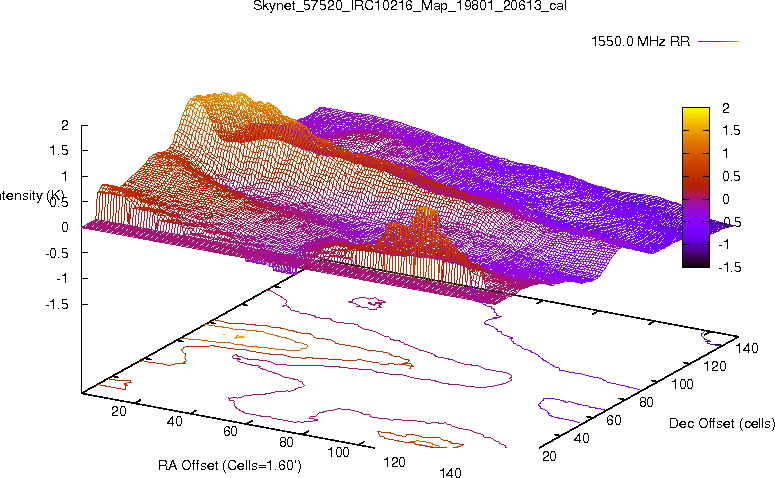This screenshot has width=775, height=478.
Task: Click the legend label 1550.0 MHz RR
Action: (x=640, y=42)
